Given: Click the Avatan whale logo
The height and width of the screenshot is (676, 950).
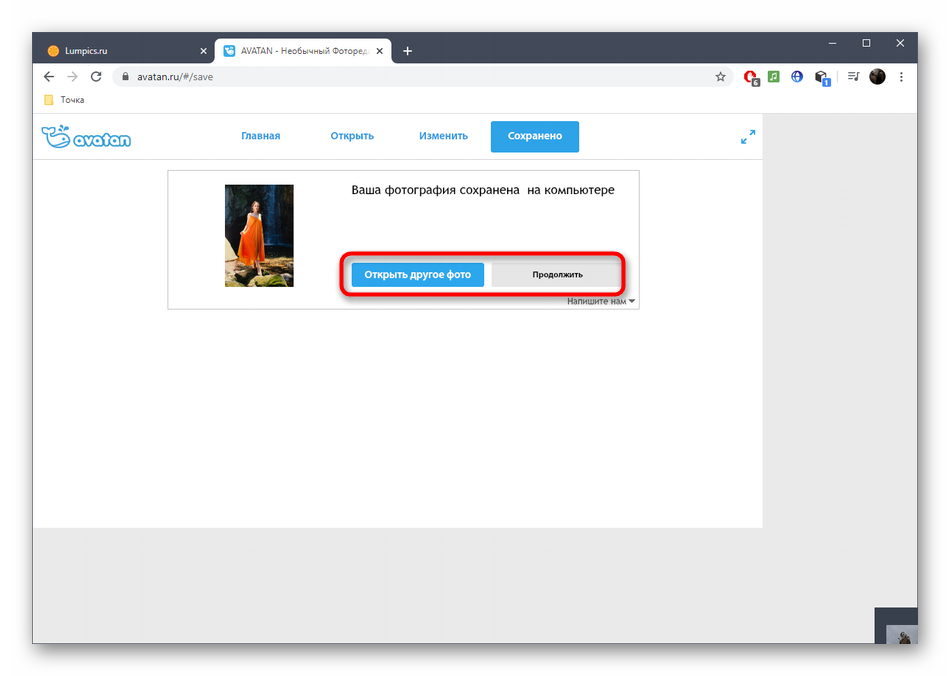Looking at the screenshot, I should click(86, 137).
